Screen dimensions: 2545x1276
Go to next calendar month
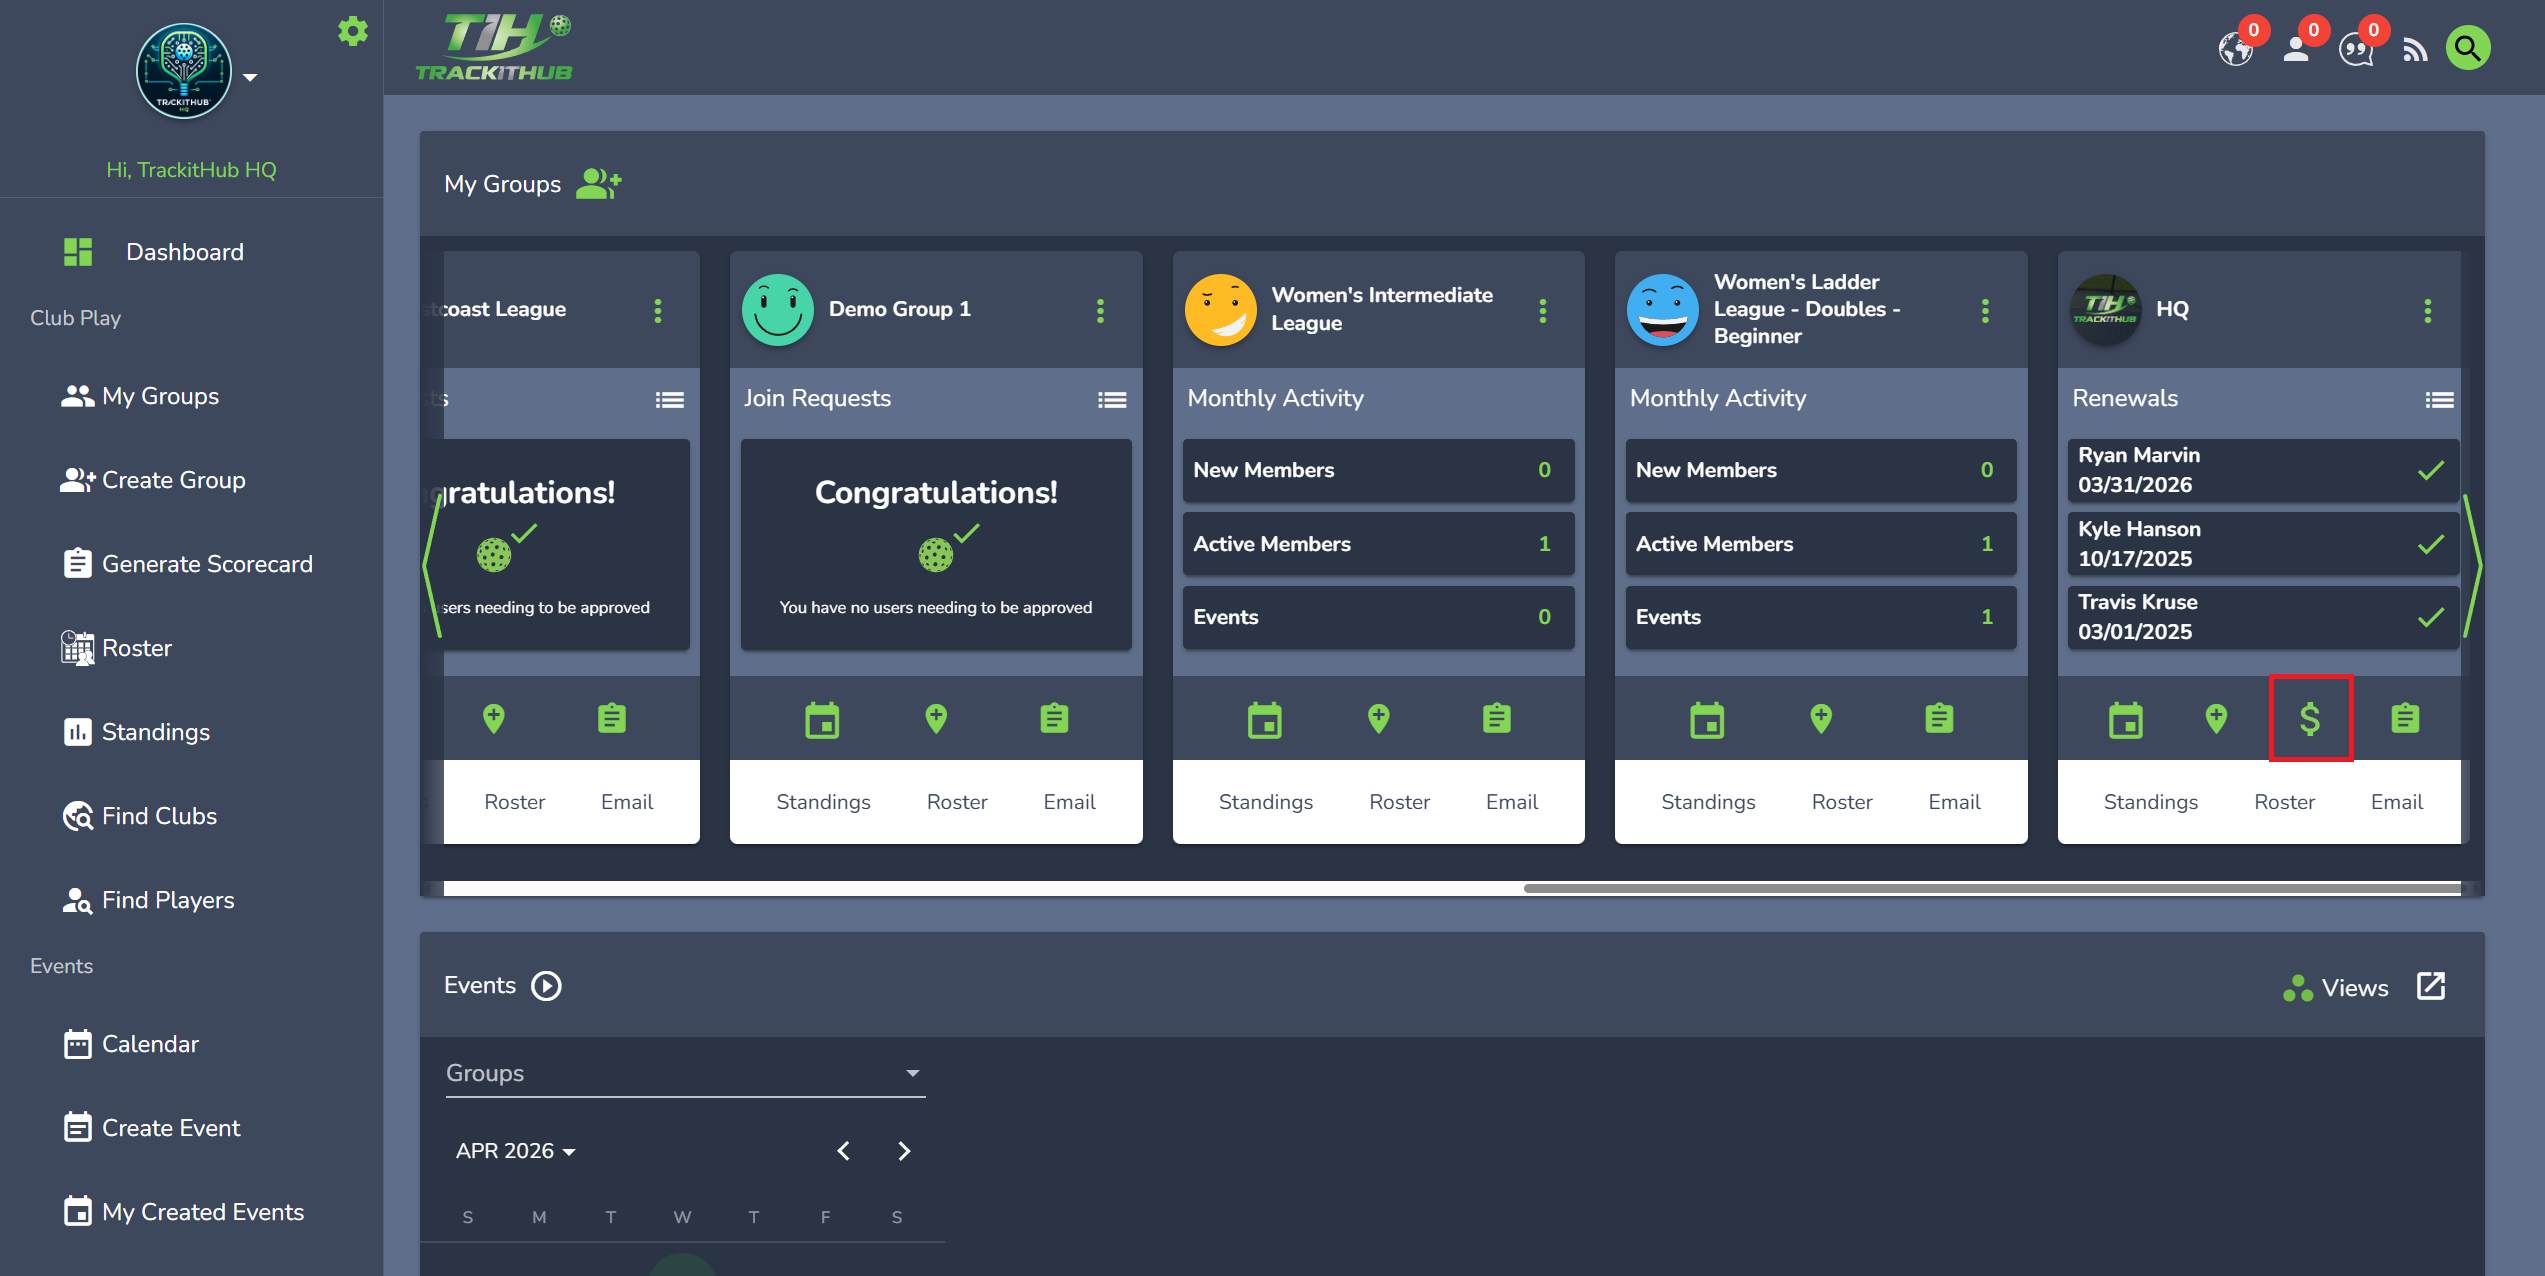pos(904,1151)
